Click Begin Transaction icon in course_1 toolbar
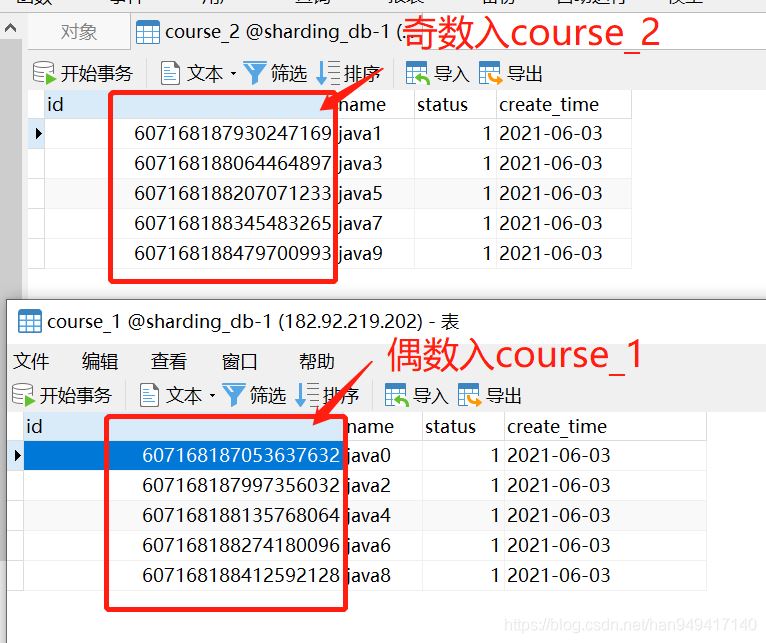This screenshot has width=766, height=643. click(x=23, y=395)
